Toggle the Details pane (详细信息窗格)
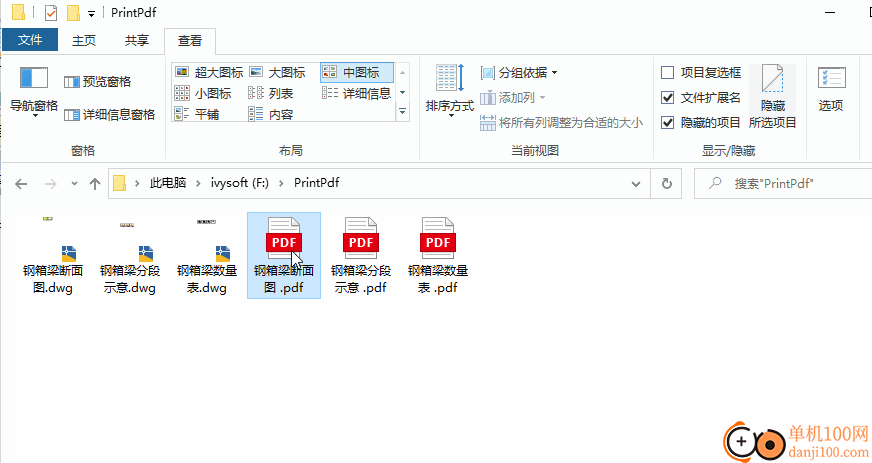This screenshot has height=463, width=872. 110,114
